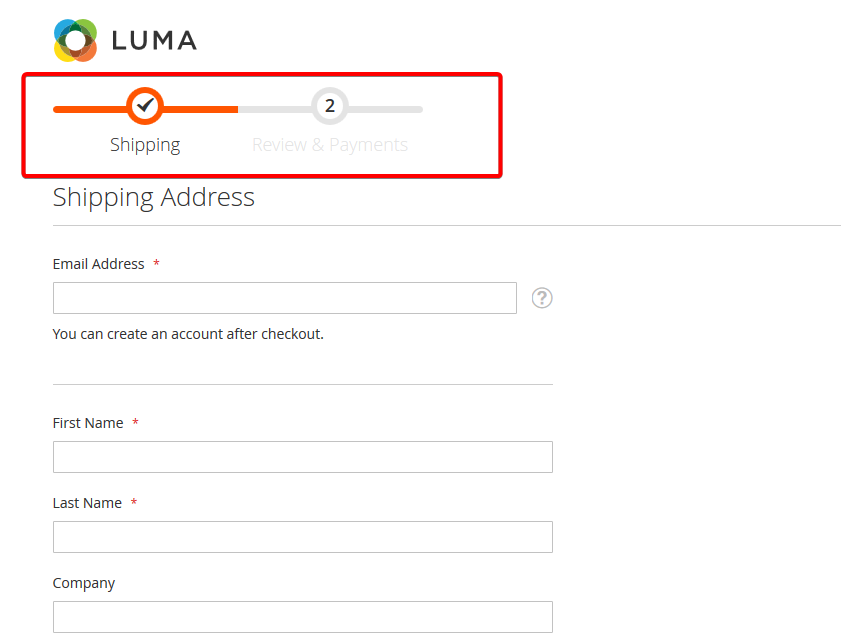Image resolution: width=841 pixels, height=642 pixels.
Task: Click inside the Email Address field
Action: click(x=284, y=298)
